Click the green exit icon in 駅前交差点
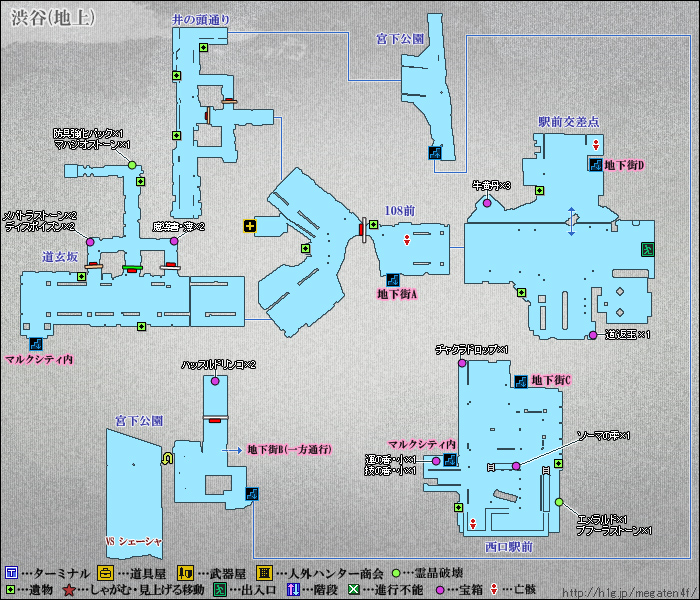The width and height of the screenshot is (700, 600). [647, 247]
